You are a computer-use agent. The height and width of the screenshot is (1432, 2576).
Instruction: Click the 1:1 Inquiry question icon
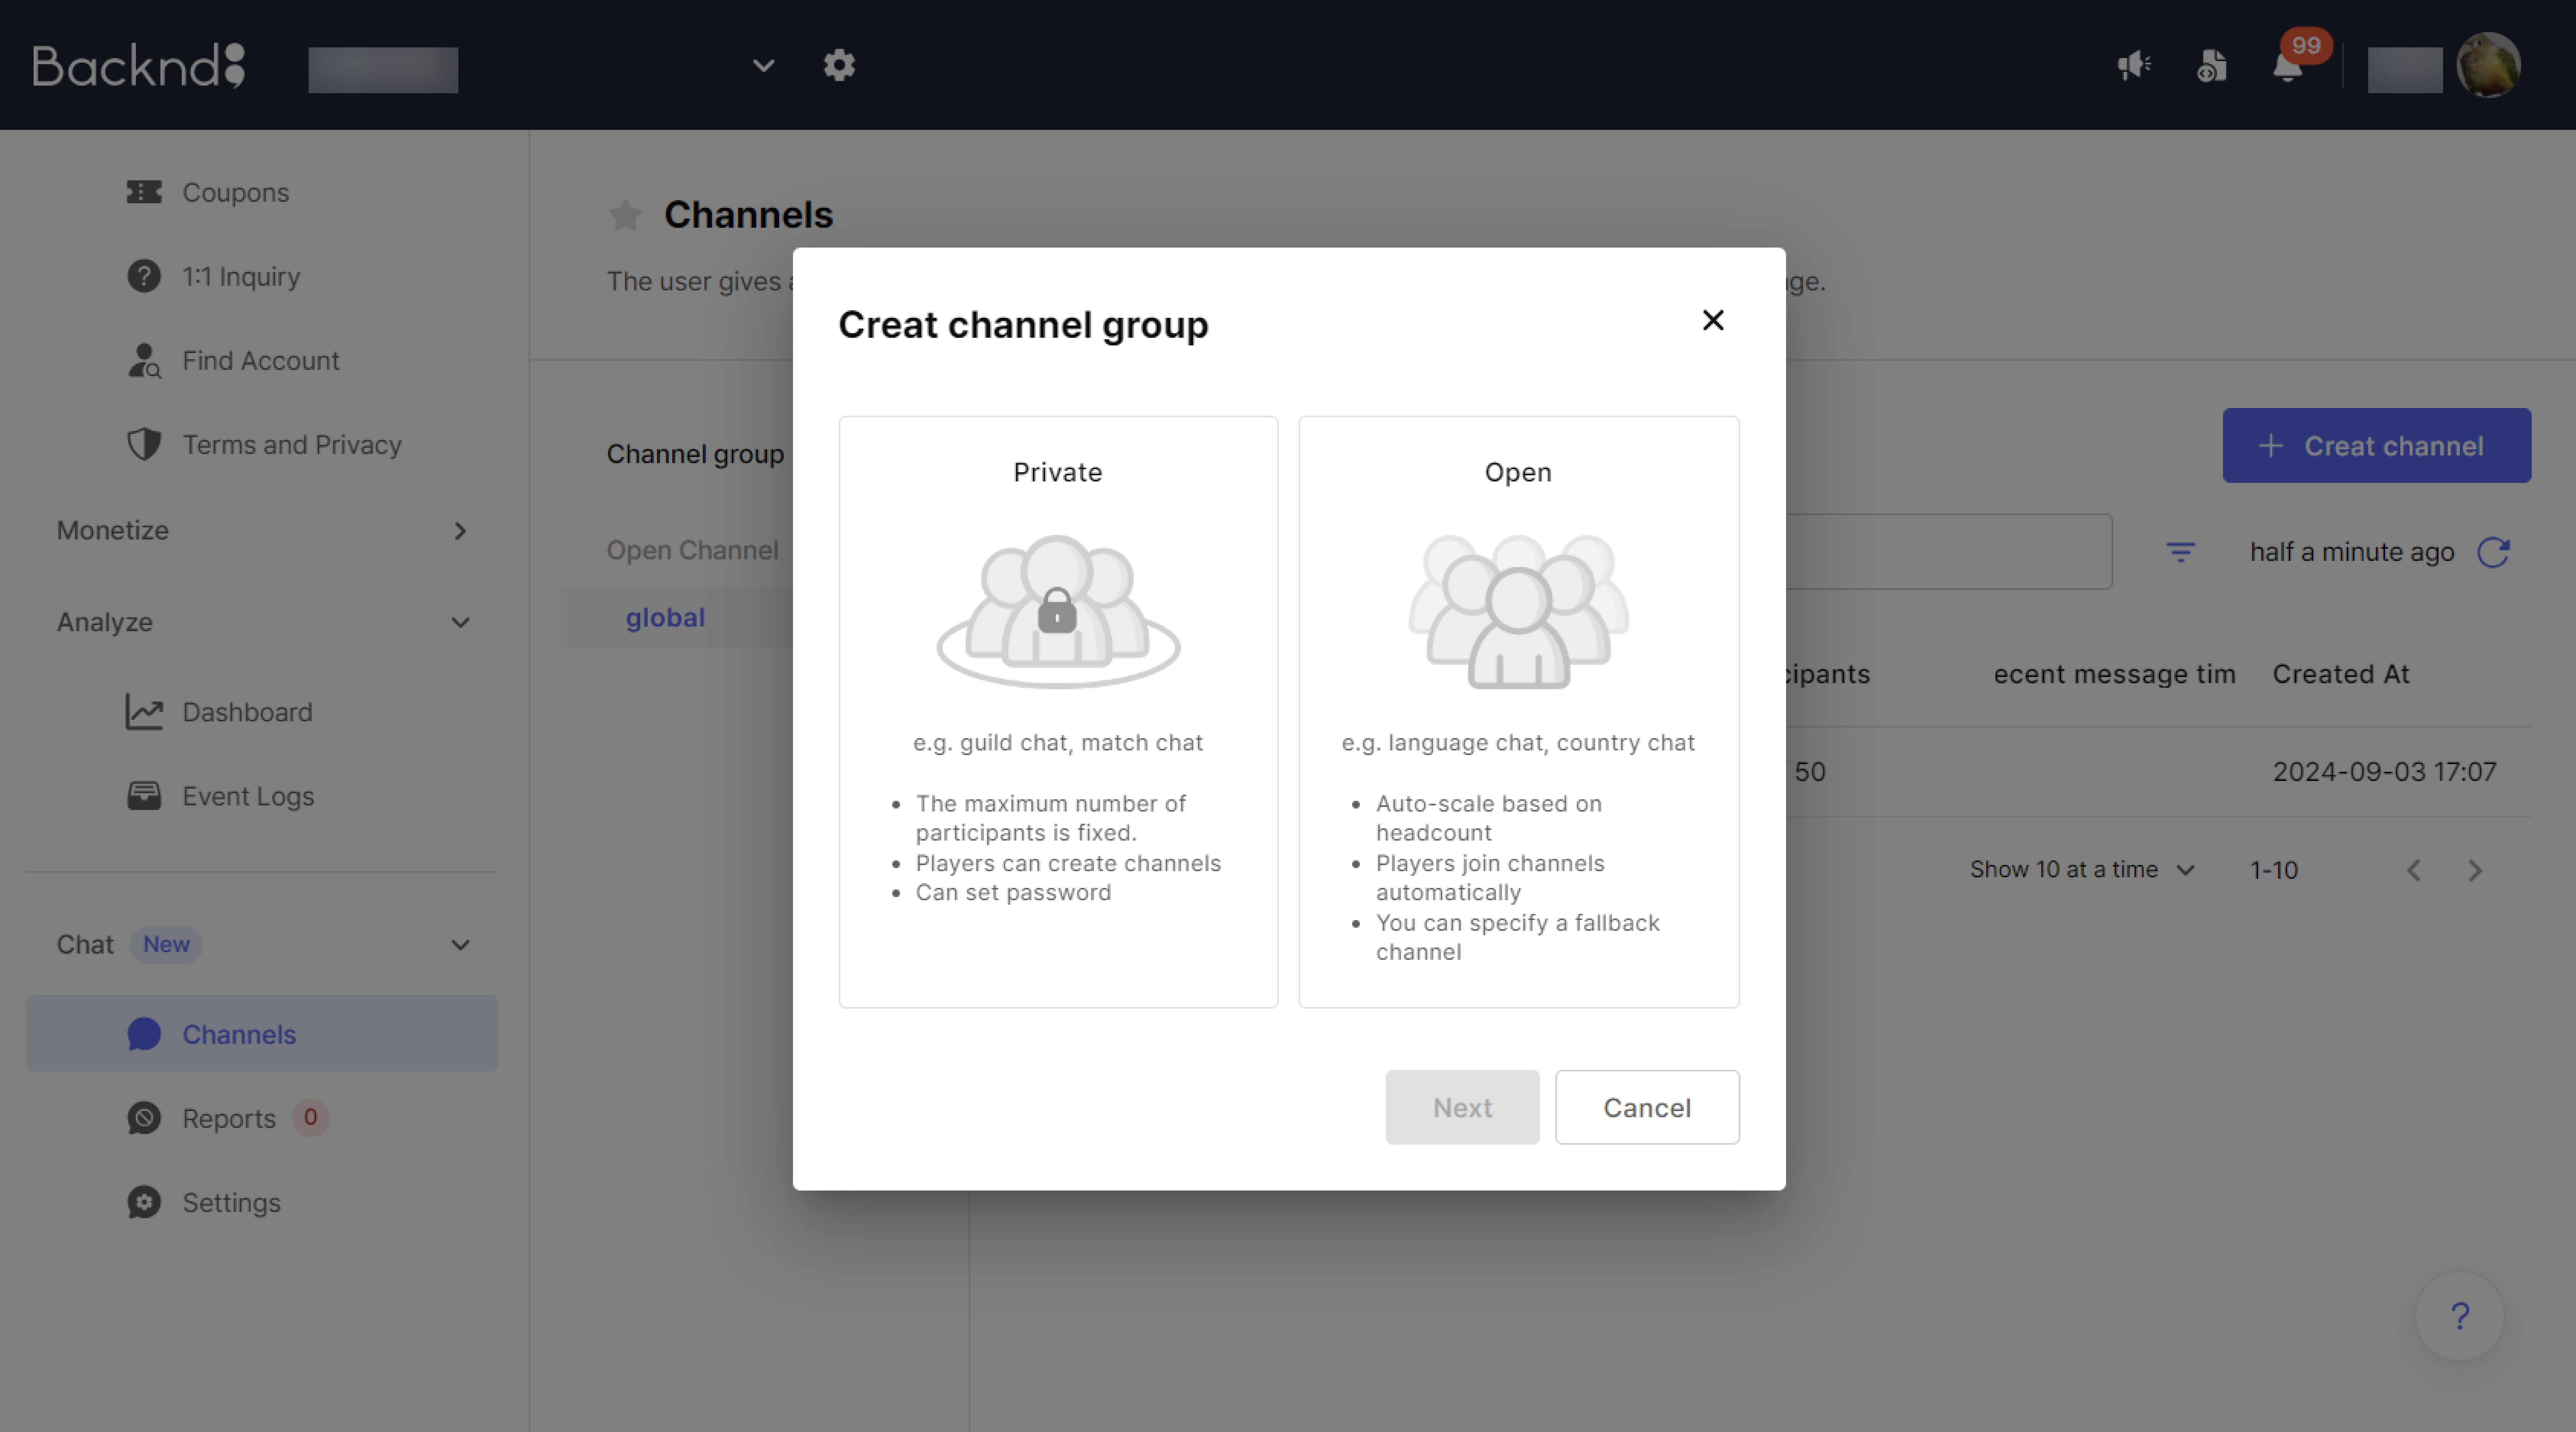coord(144,276)
